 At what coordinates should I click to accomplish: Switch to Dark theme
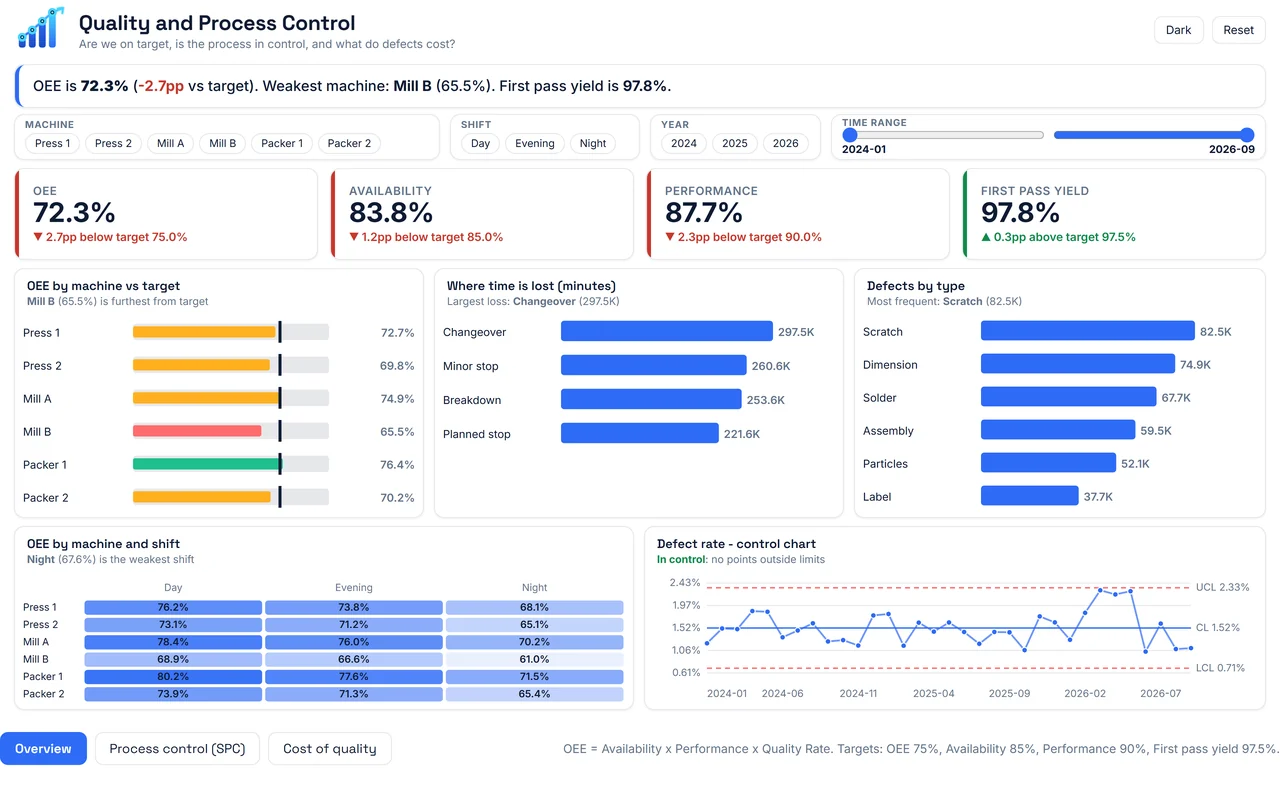point(1179,30)
